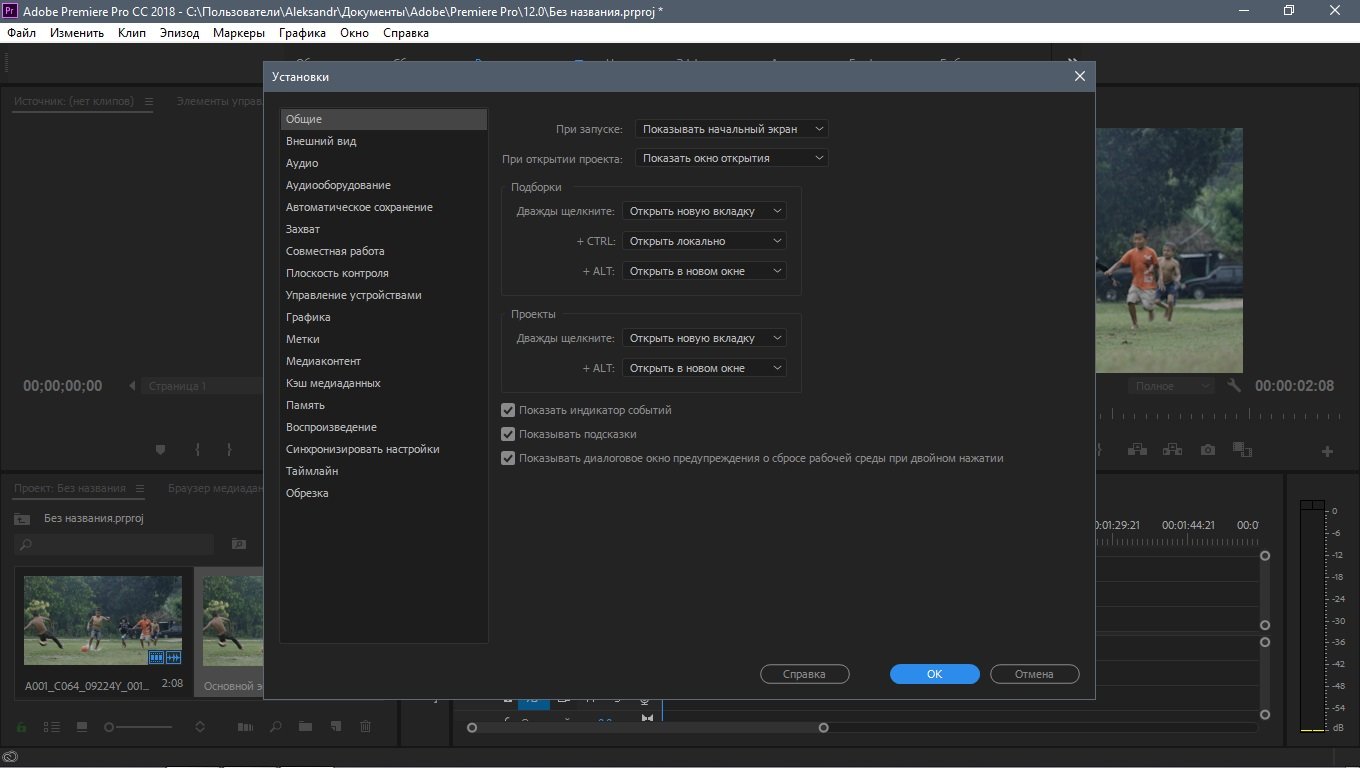Click the Export Frame camera icon

point(1208,450)
